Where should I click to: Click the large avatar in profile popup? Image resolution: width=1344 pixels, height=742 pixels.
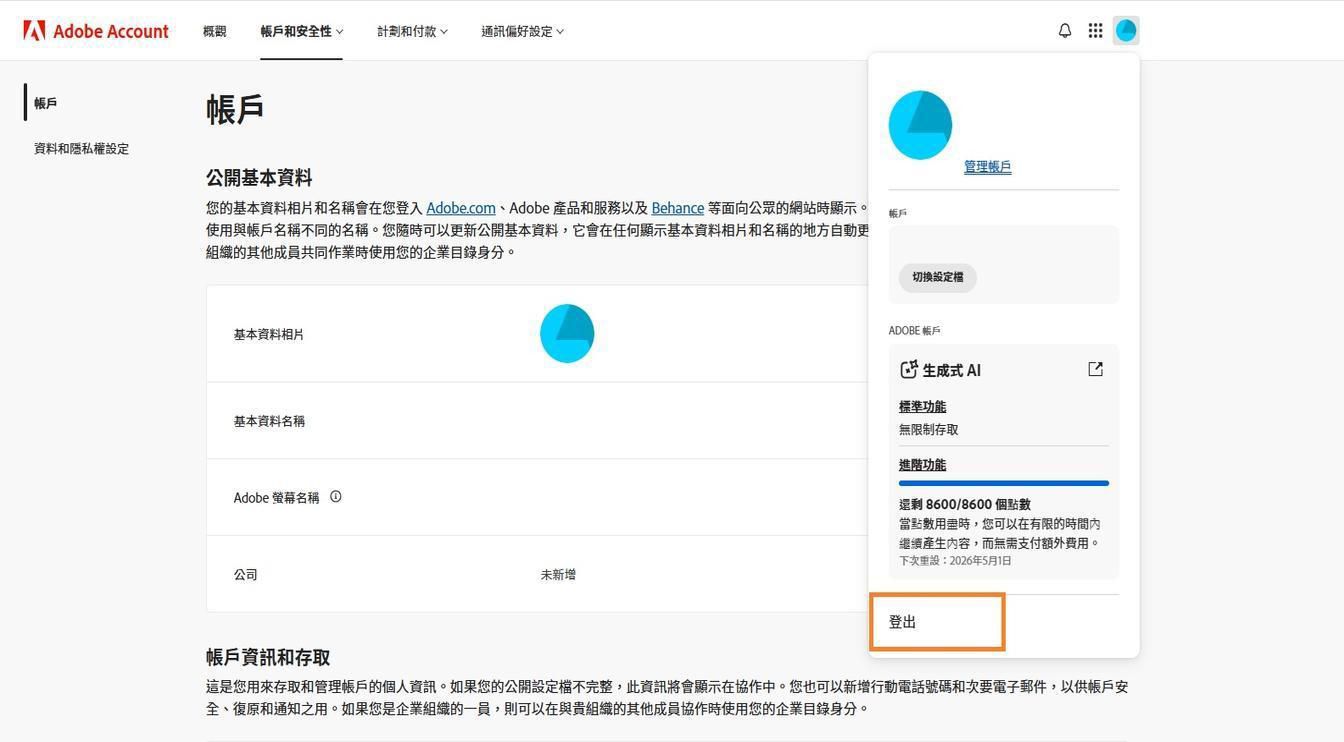coord(920,125)
